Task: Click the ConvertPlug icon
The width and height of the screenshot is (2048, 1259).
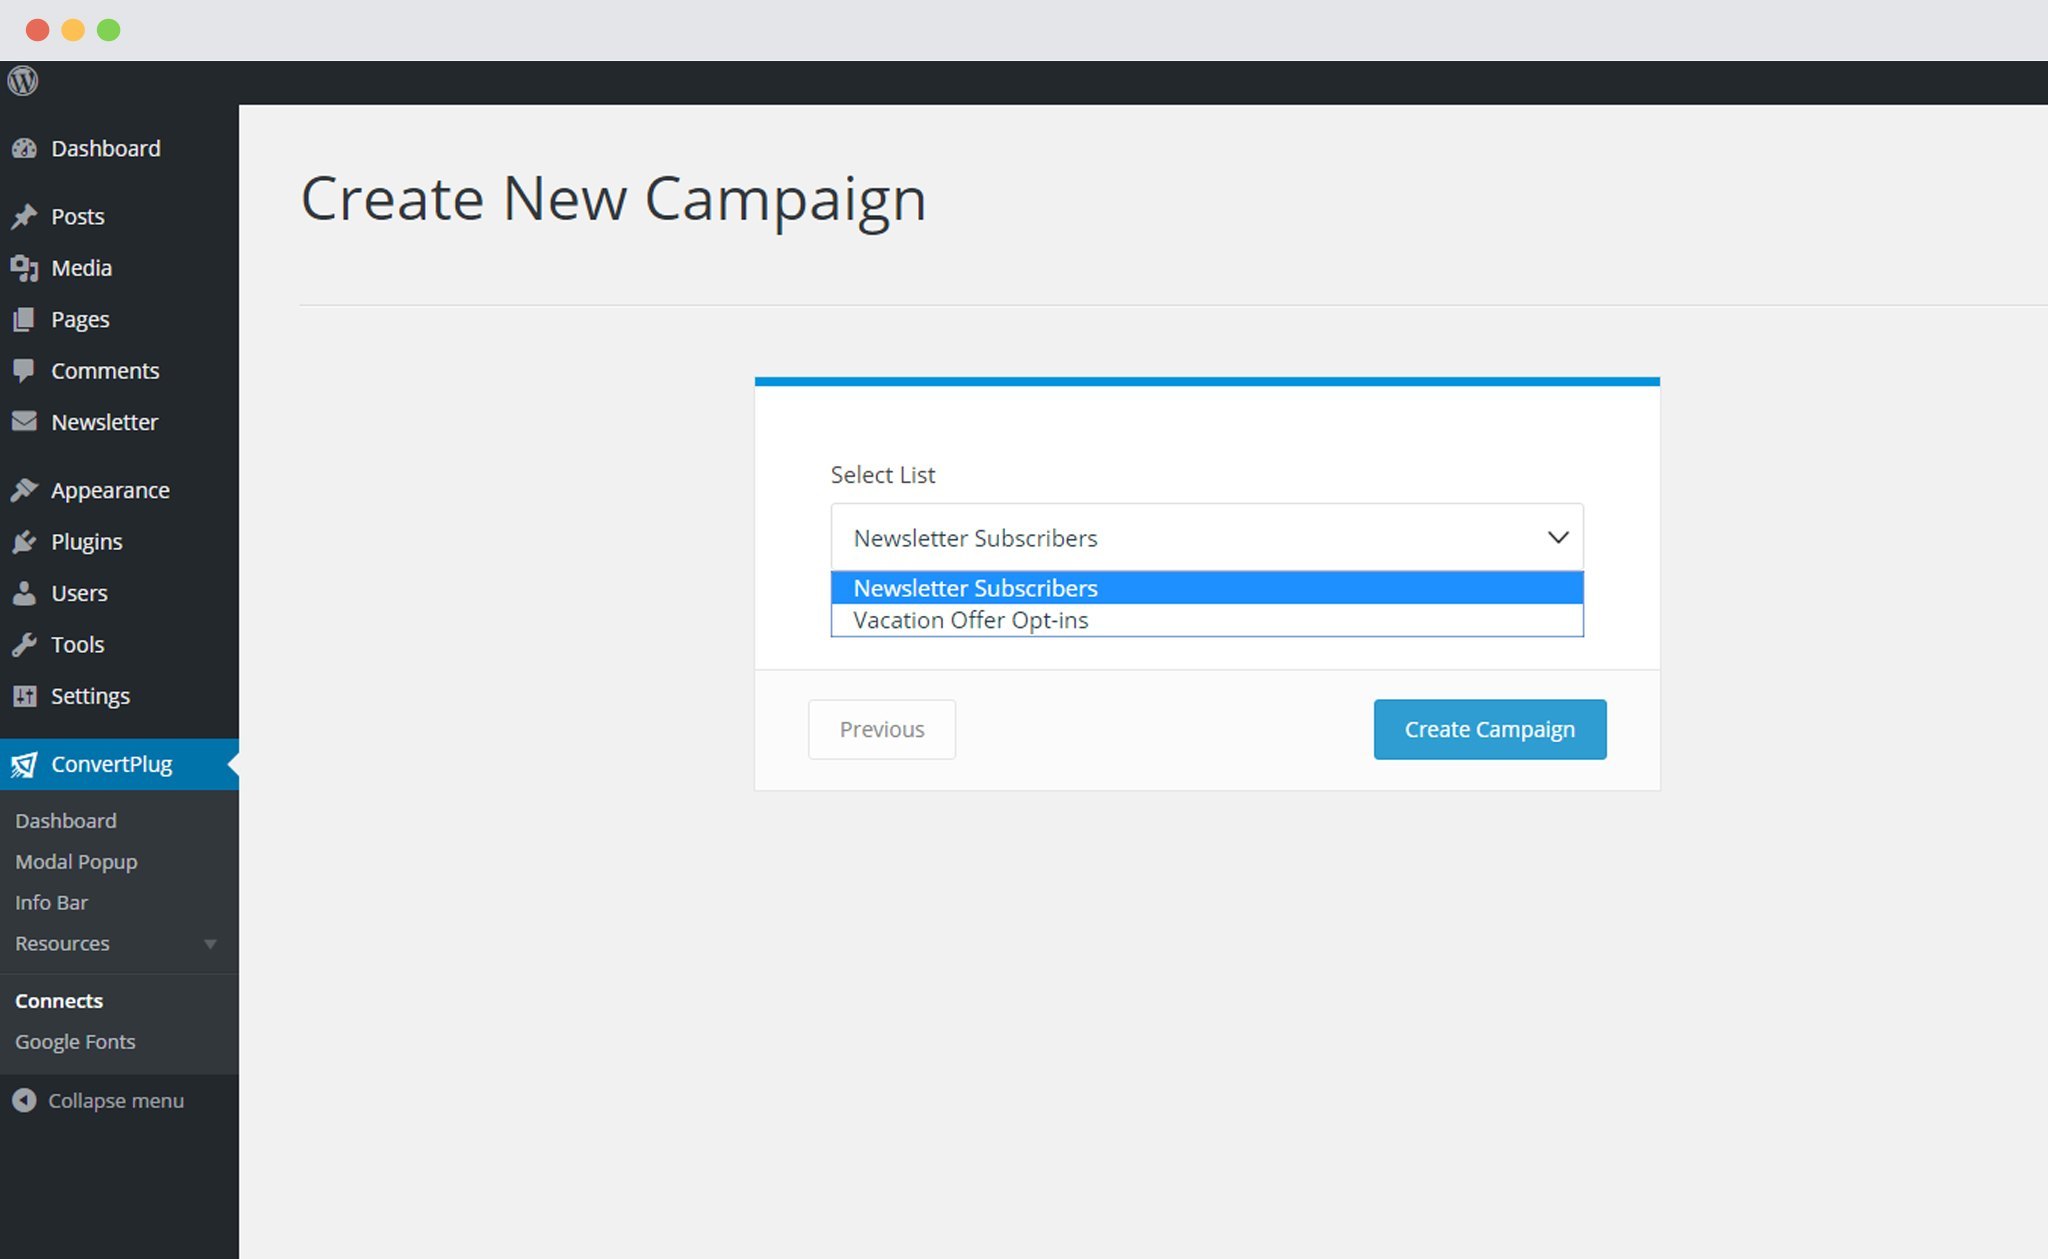Action: coord(25,763)
